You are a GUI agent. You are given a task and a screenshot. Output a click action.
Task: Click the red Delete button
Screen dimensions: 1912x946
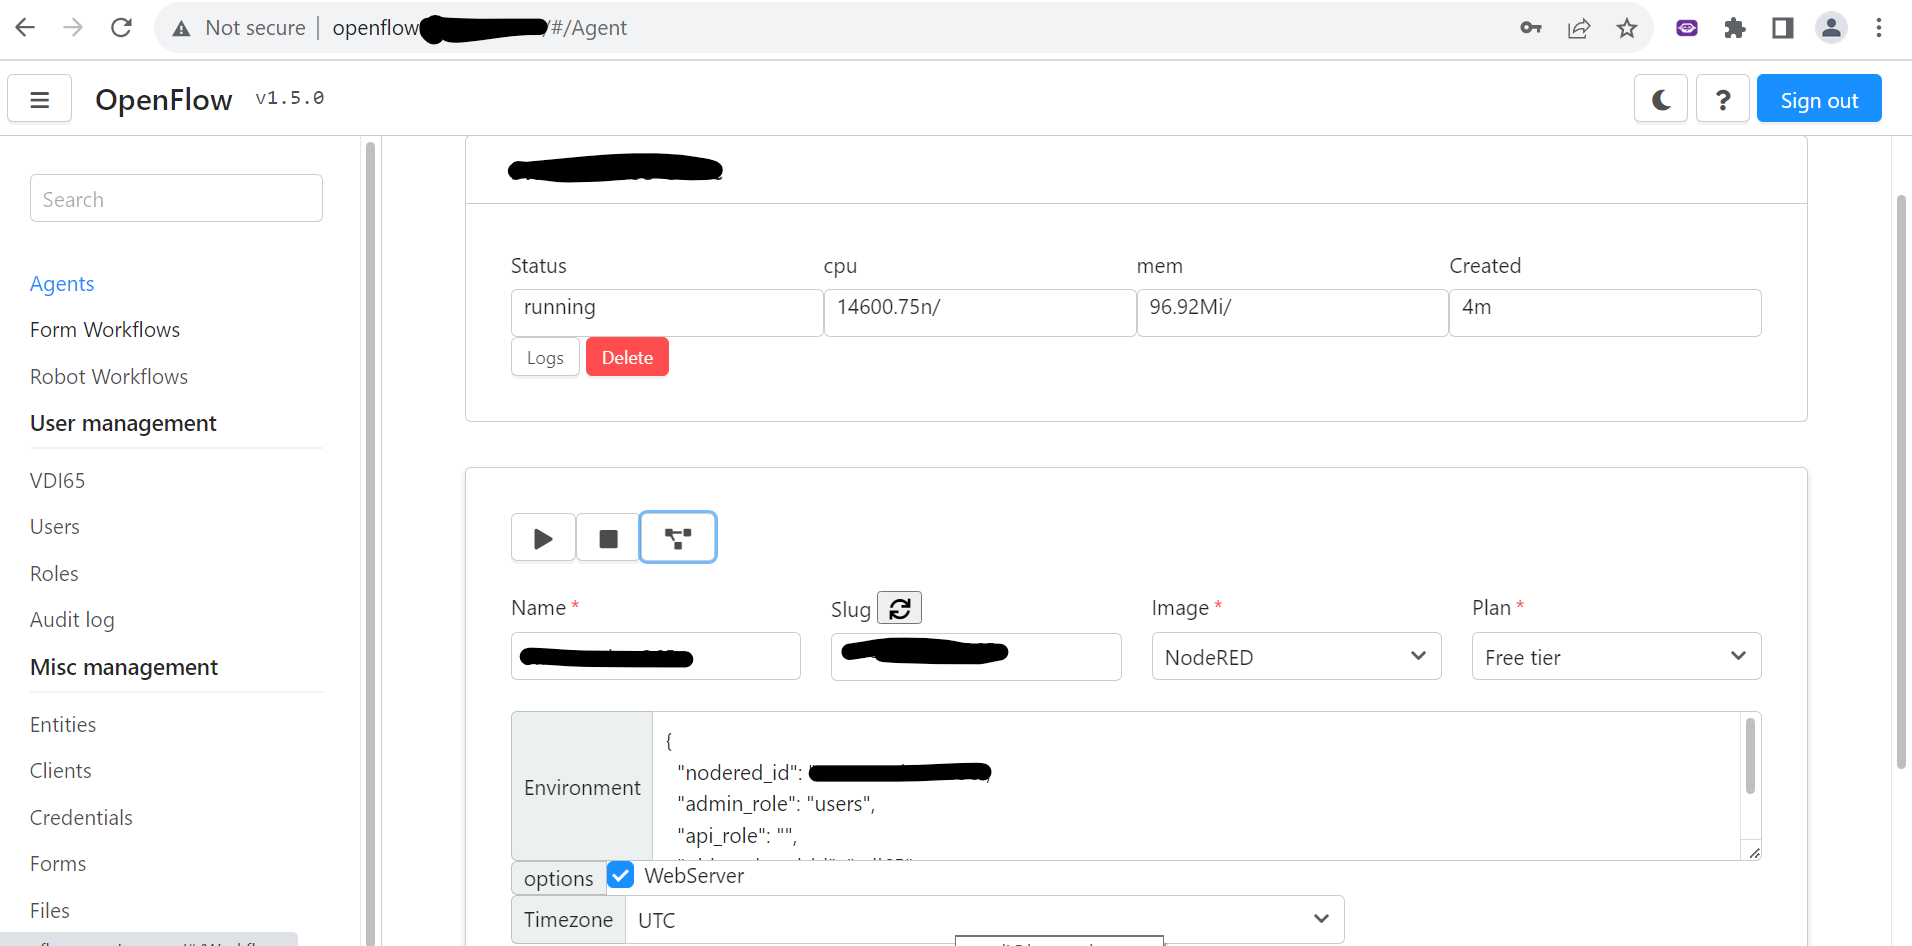pyautogui.click(x=627, y=357)
